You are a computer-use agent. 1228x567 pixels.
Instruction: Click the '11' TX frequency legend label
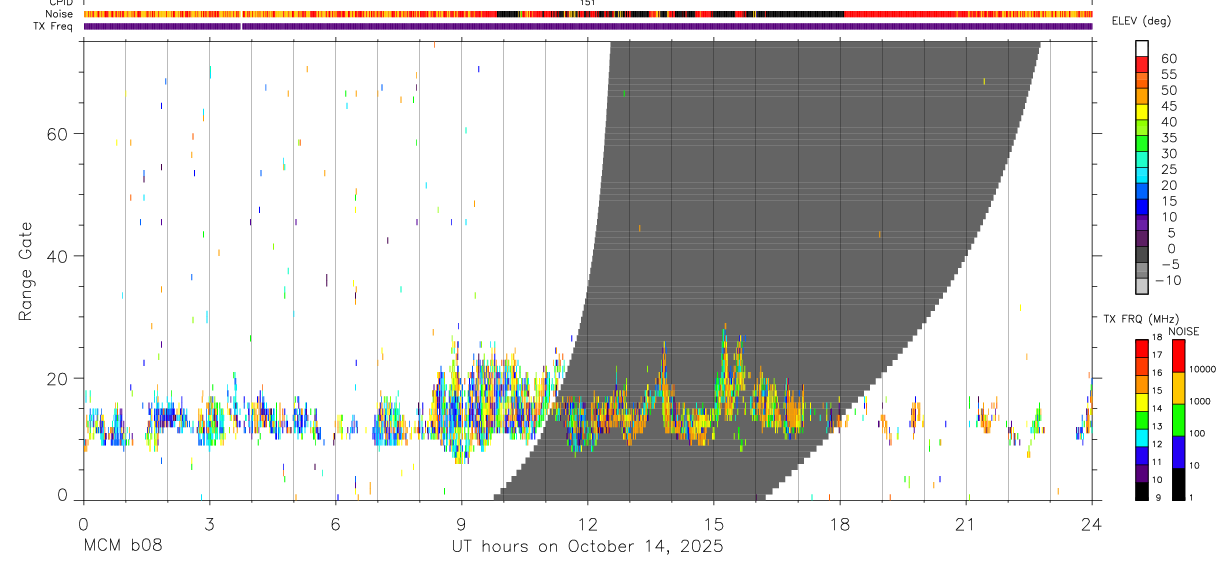click(x=1156, y=462)
